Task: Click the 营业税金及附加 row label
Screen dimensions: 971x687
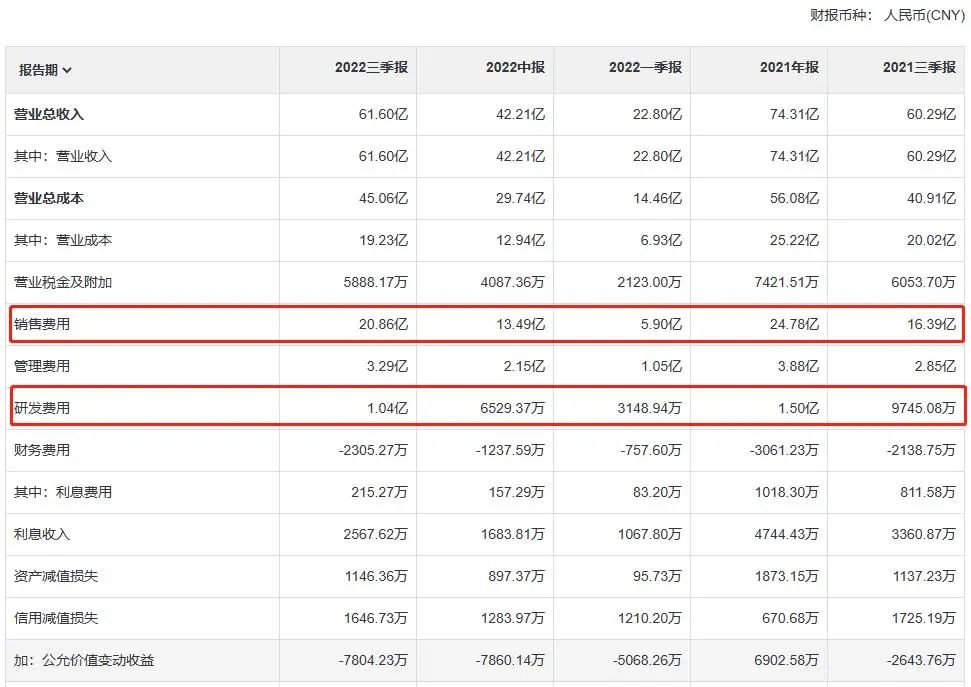Action: point(62,283)
